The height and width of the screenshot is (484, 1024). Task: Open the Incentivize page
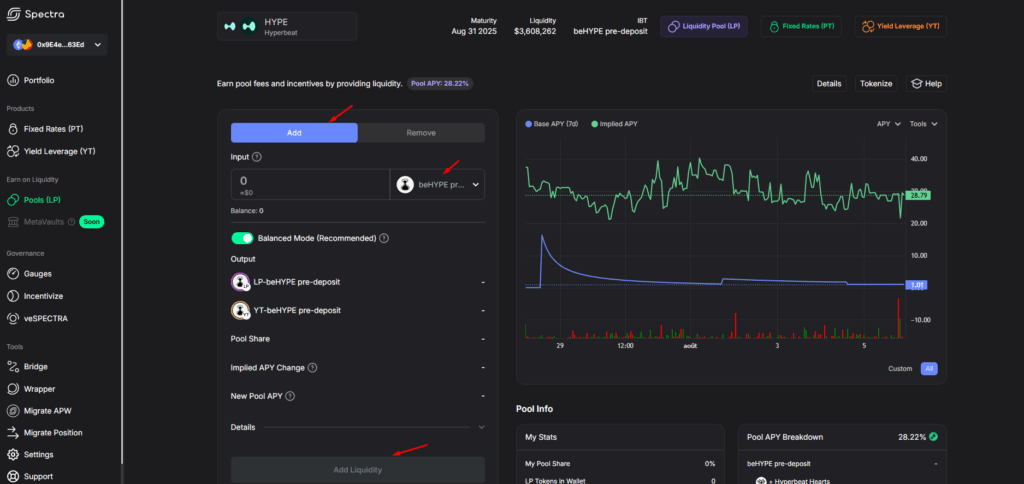(43, 296)
